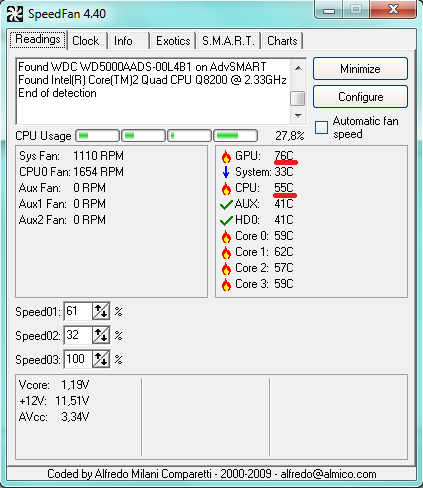Click the '+12V: 11,51V' voltage reading

(54, 401)
